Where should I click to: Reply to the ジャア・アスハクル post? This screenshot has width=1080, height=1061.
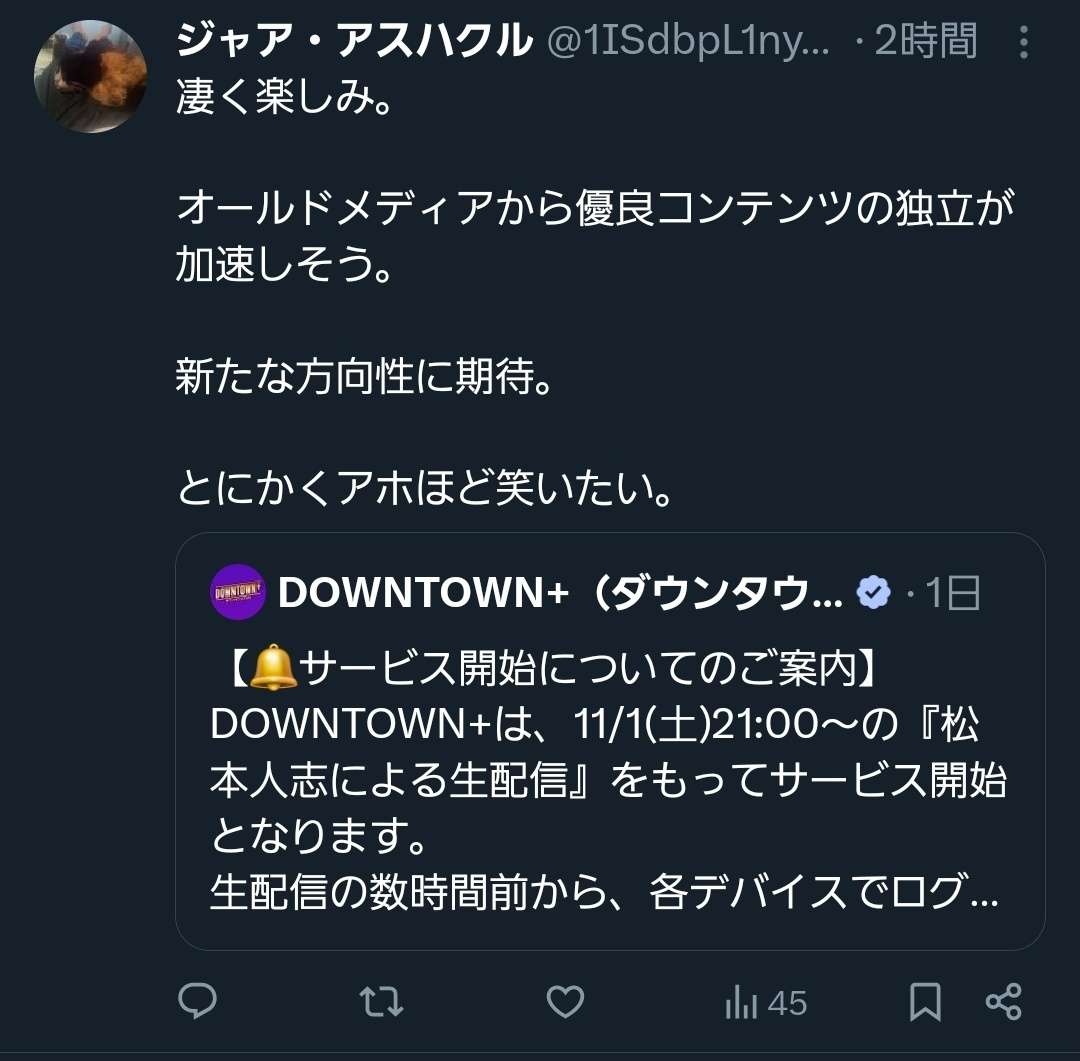pos(197,1002)
